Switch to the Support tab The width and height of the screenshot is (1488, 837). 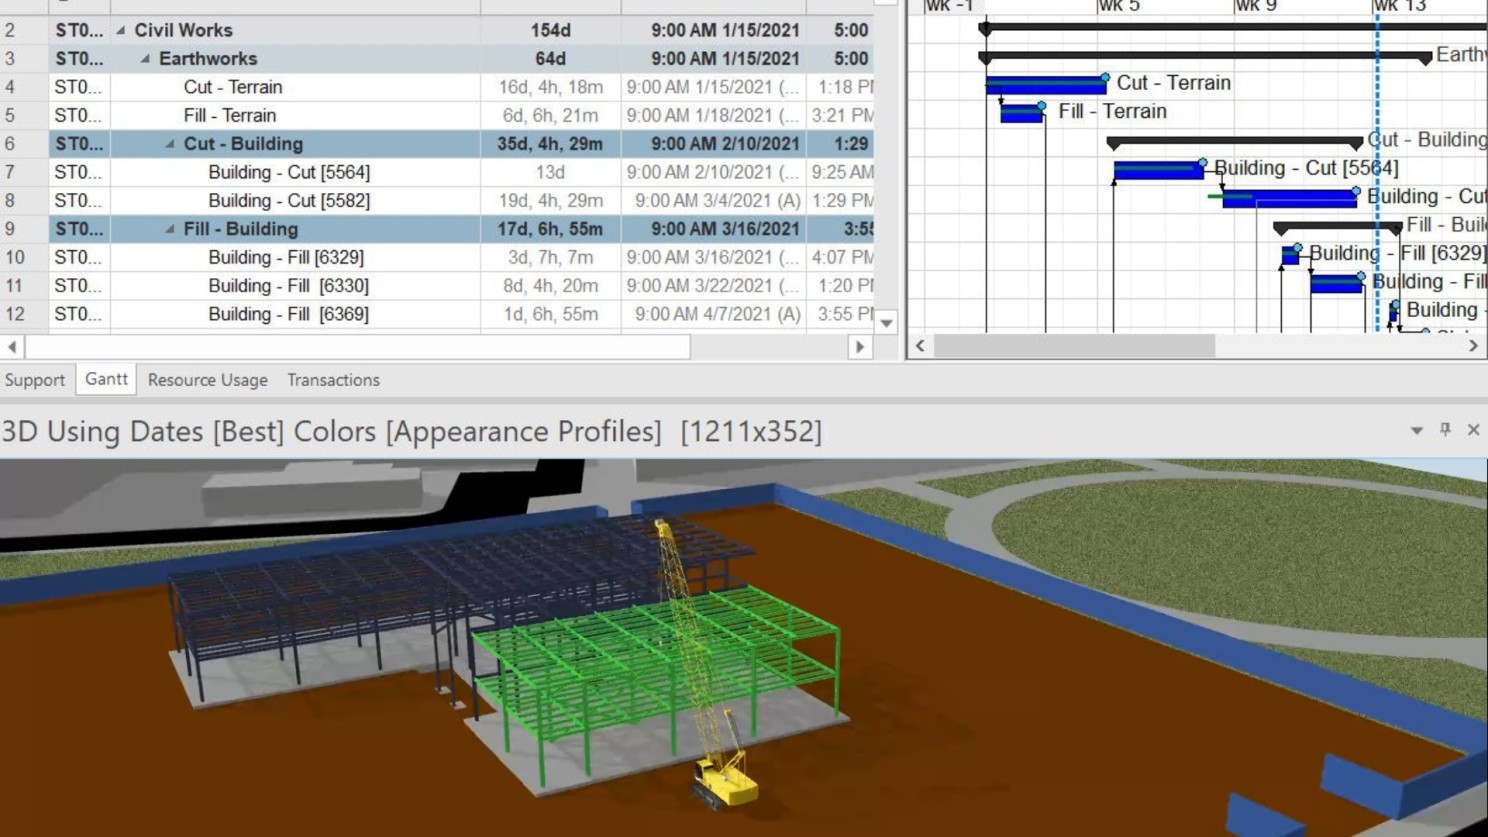point(35,380)
